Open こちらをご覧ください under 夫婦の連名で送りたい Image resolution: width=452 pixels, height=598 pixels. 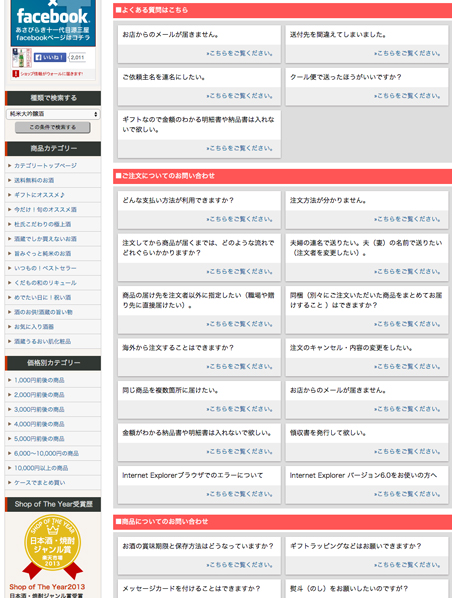click(x=407, y=272)
